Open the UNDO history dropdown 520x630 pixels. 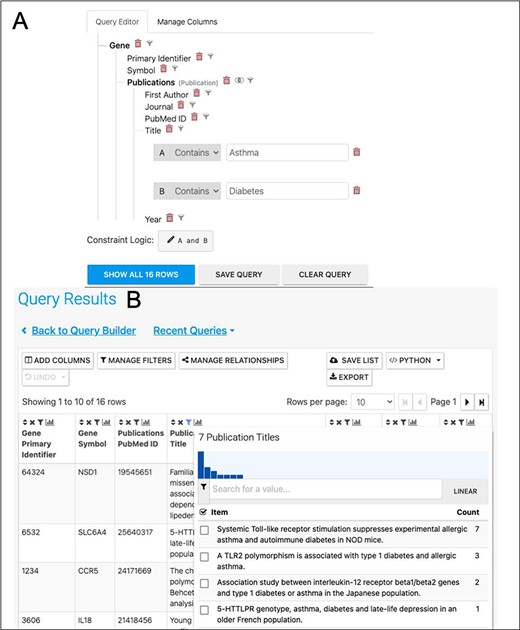(45, 377)
